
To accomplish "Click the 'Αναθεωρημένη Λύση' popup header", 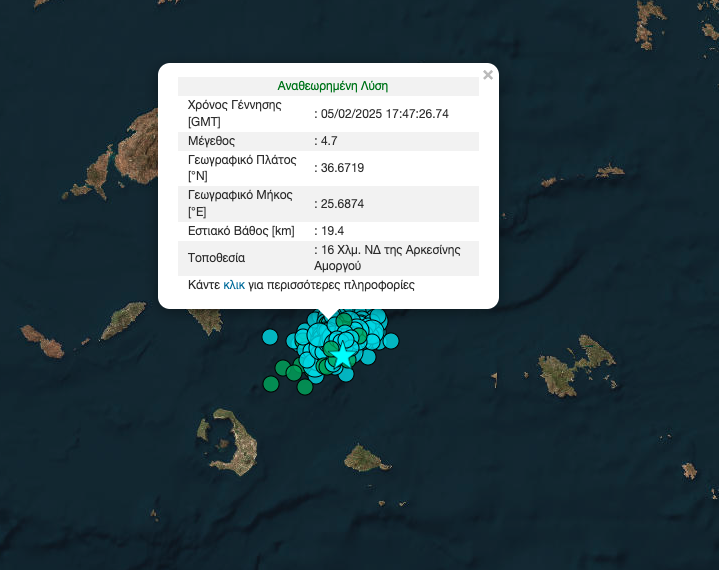I will pos(332,86).
